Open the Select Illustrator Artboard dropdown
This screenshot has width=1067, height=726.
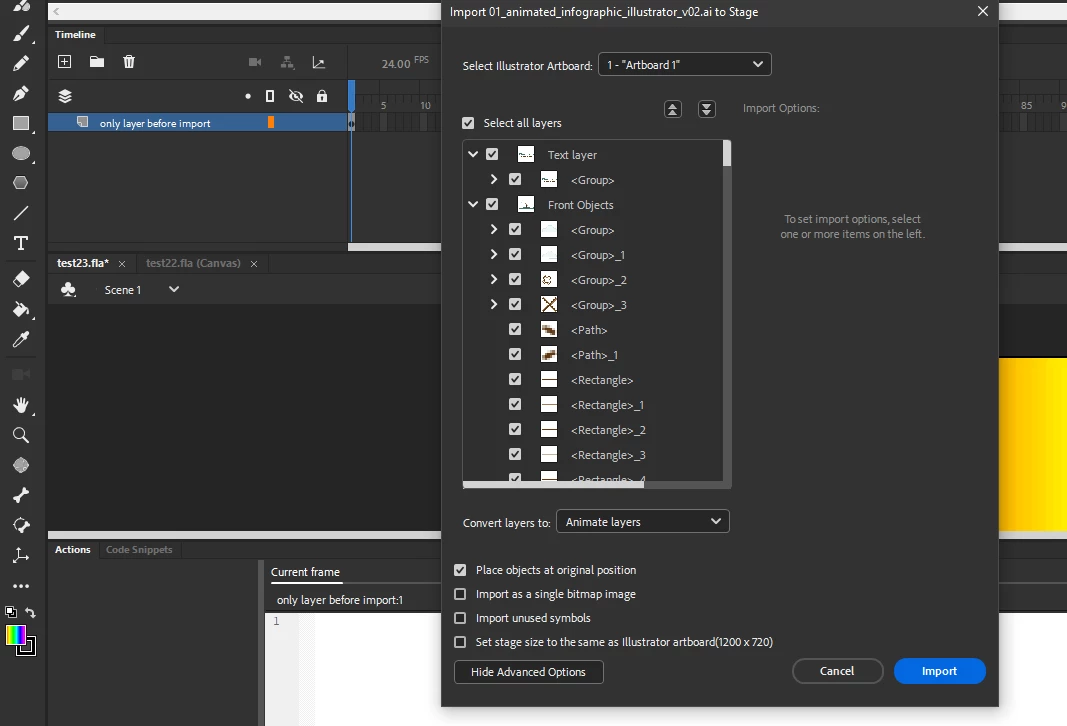coord(685,65)
